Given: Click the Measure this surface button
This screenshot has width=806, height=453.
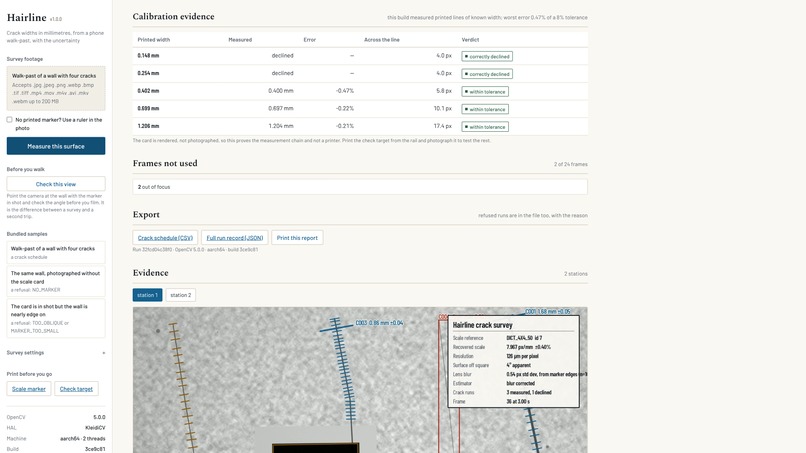Looking at the screenshot, I should (56, 146).
